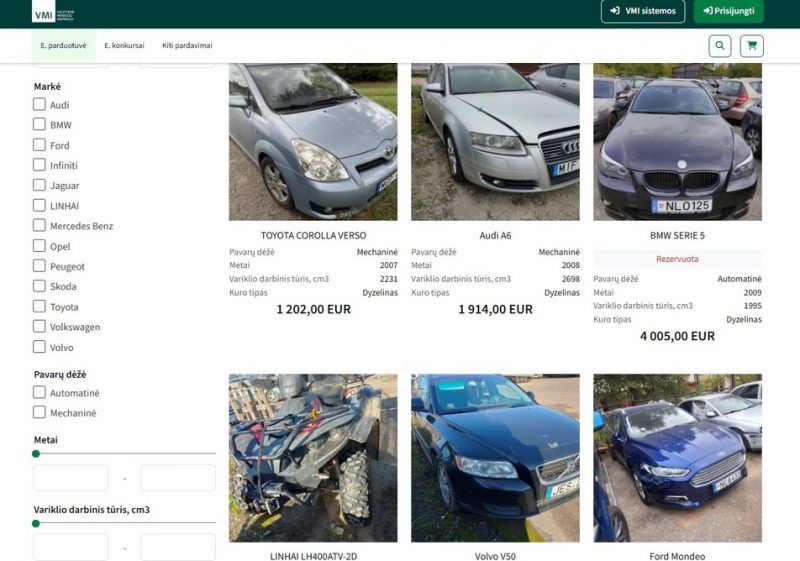Screen dimensions: 800x561
Task: Enable the Toyota checkbox
Action: tap(40, 307)
